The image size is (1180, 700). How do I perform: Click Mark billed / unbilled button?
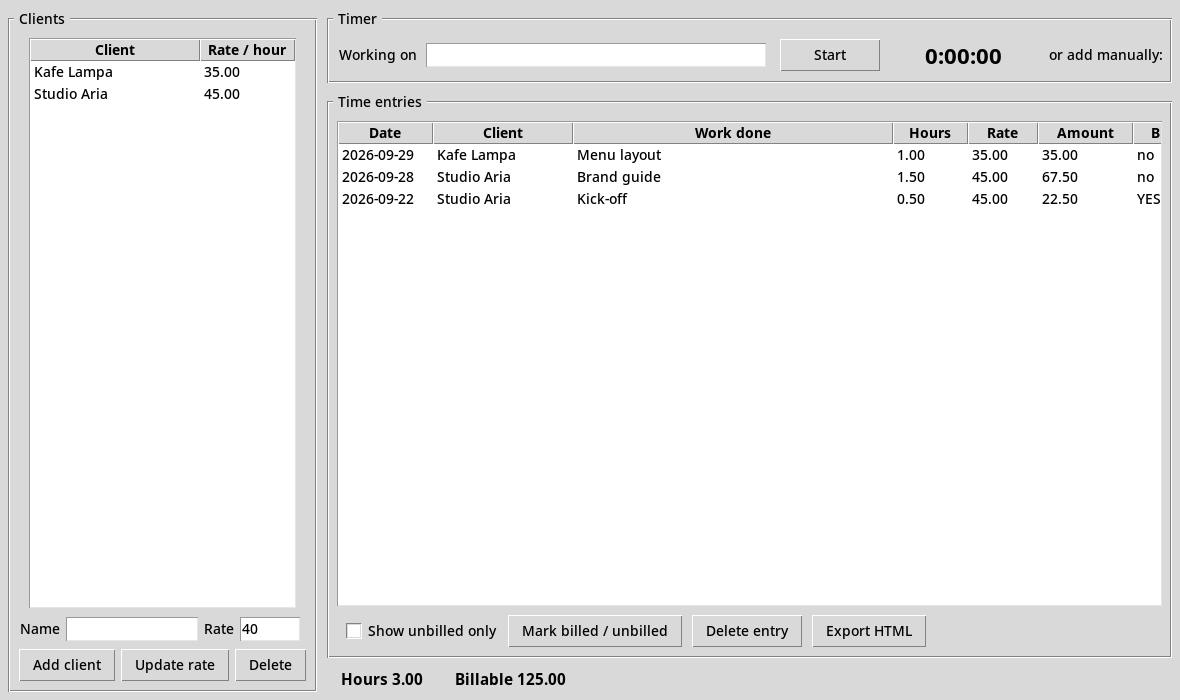[x=595, y=631]
